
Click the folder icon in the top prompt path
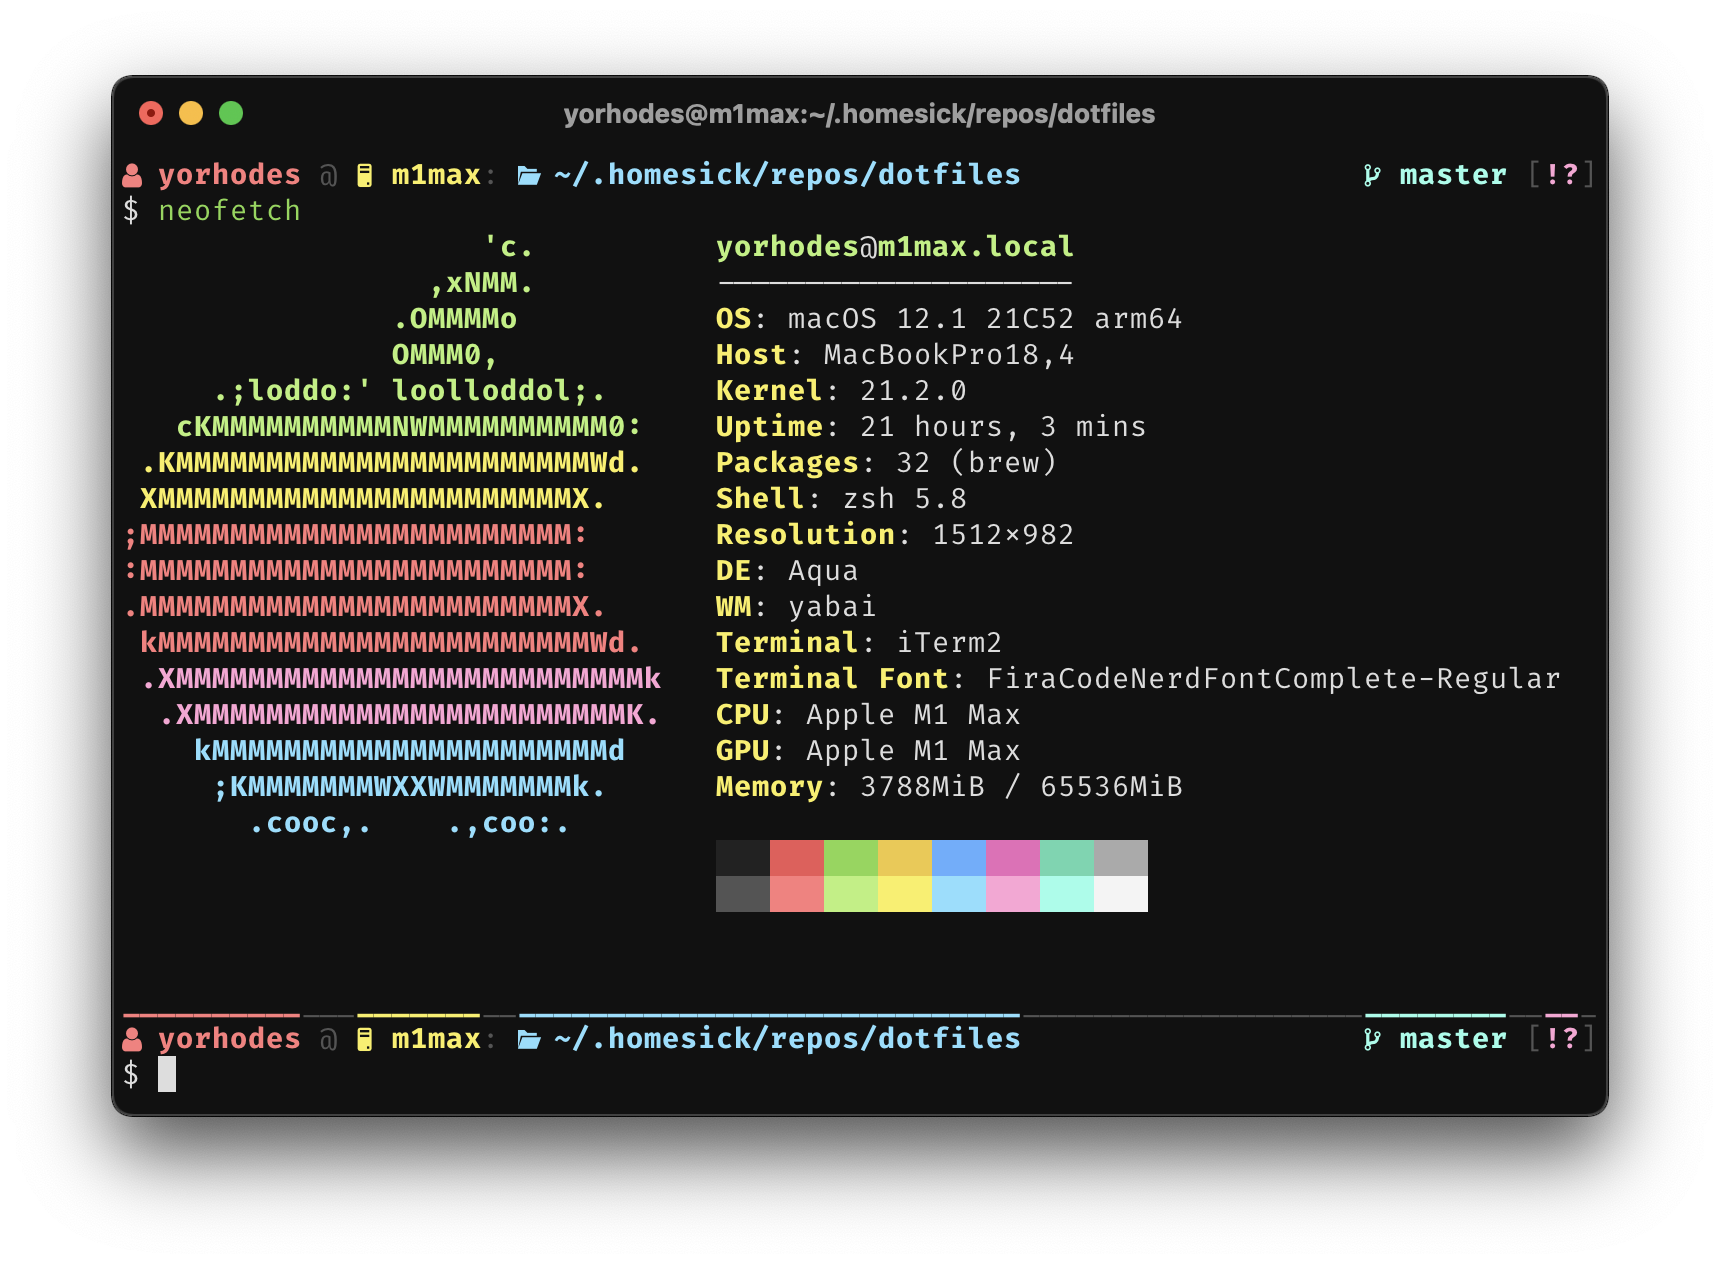point(529,176)
